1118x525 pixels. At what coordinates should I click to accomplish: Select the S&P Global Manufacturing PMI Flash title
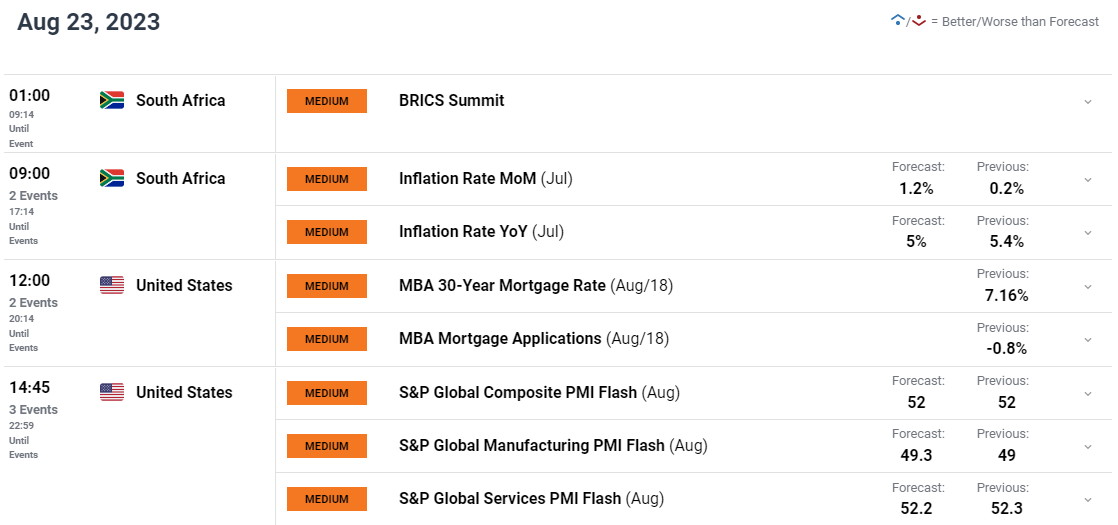(x=531, y=445)
